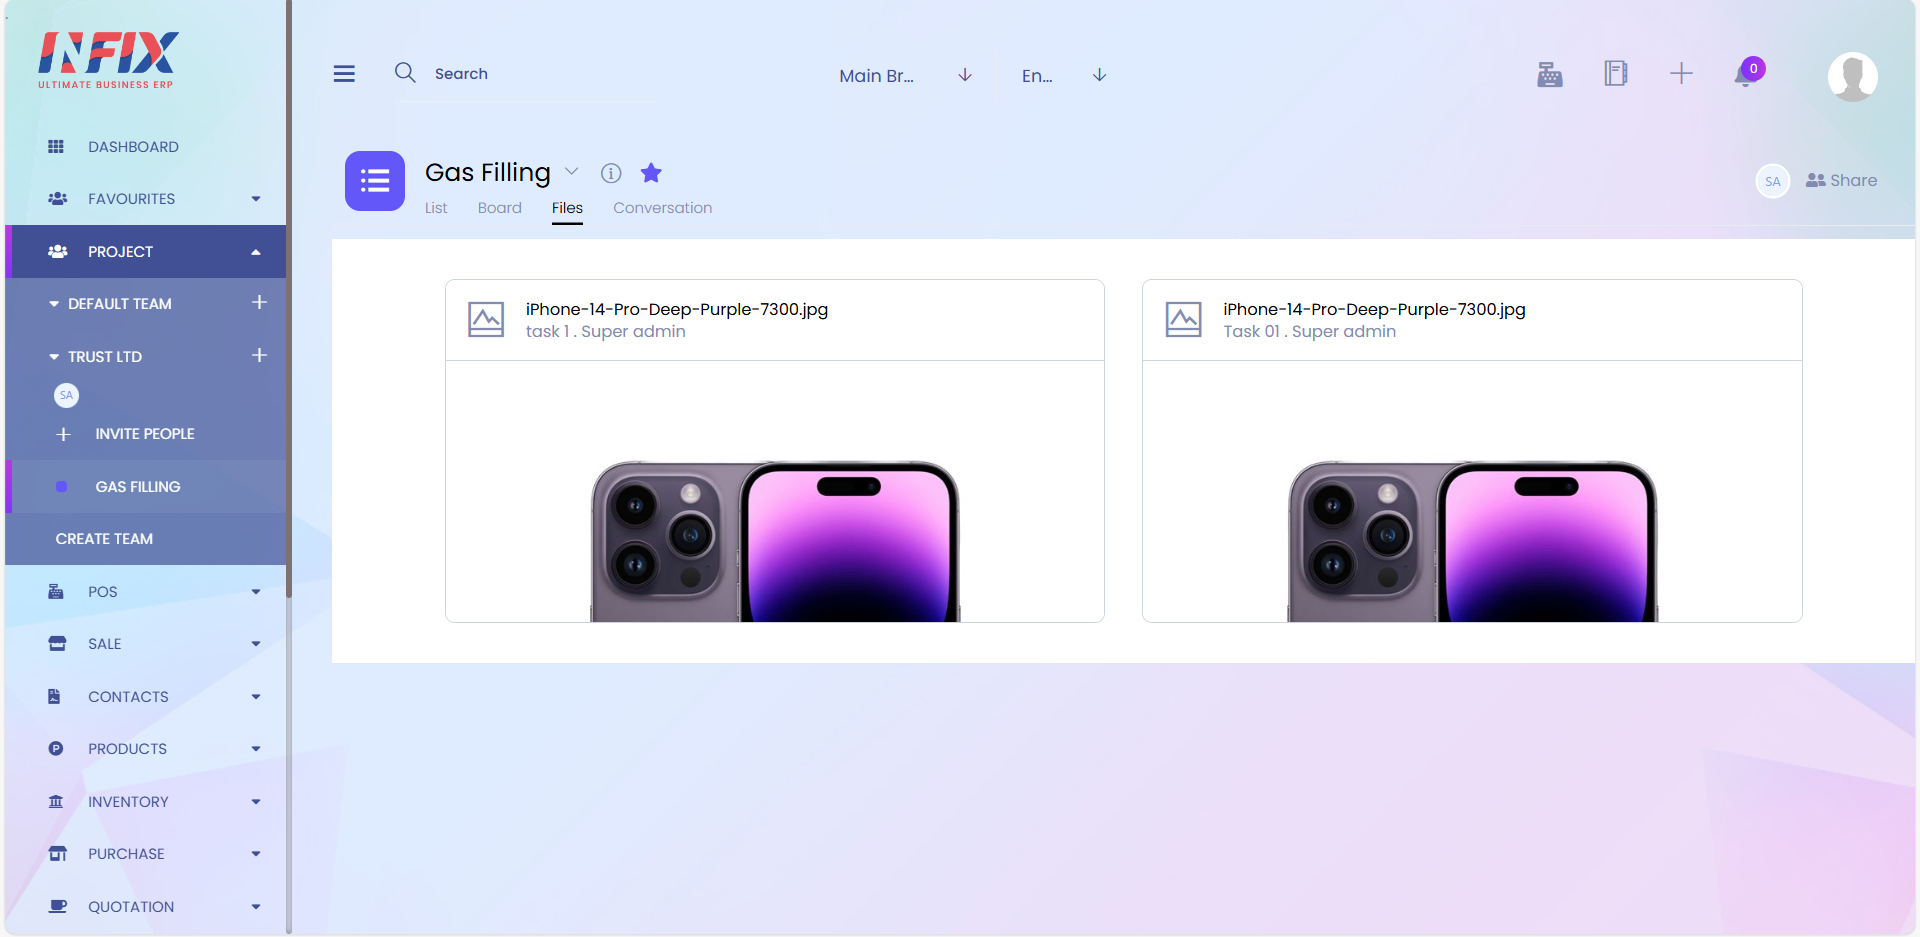Switch to the List tab

coord(436,208)
